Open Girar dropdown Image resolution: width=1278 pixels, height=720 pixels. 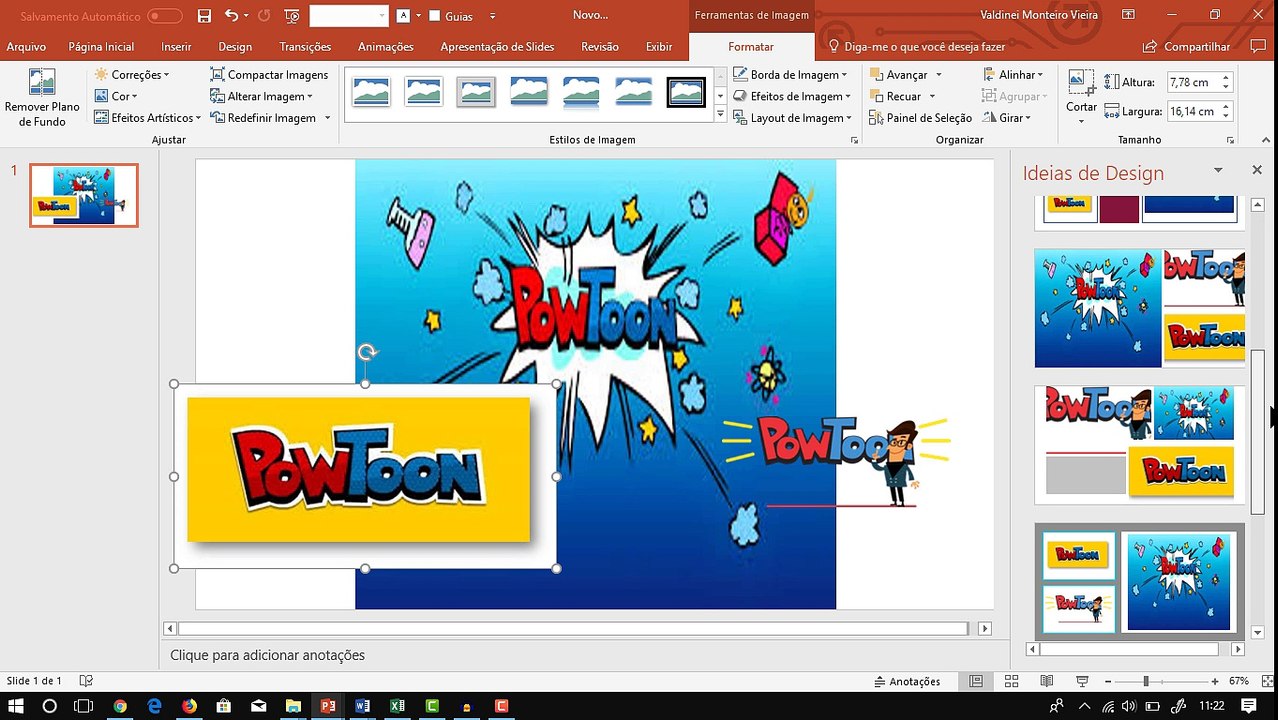1007,118
